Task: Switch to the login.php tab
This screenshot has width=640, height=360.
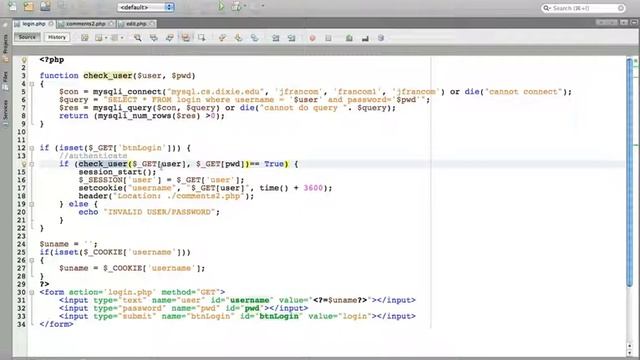Action: (34, 24)
